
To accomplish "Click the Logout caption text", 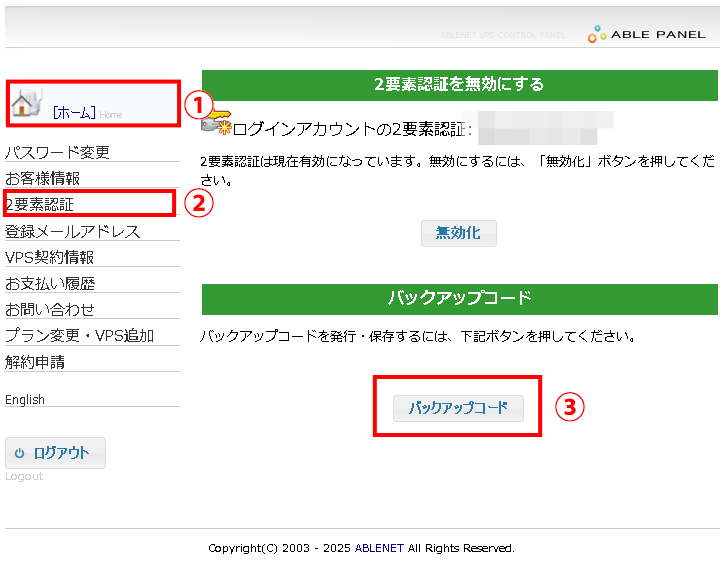I will click(x=24, y=476).
